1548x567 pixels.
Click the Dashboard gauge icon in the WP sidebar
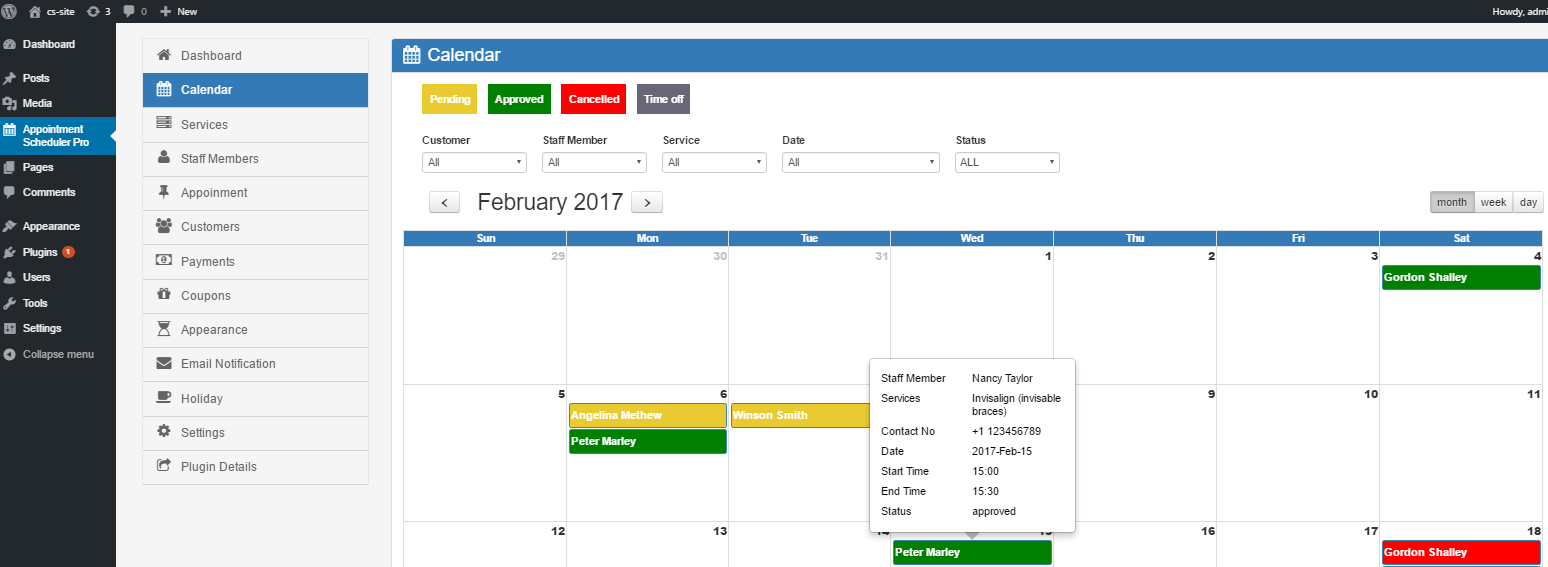point(10,45)
